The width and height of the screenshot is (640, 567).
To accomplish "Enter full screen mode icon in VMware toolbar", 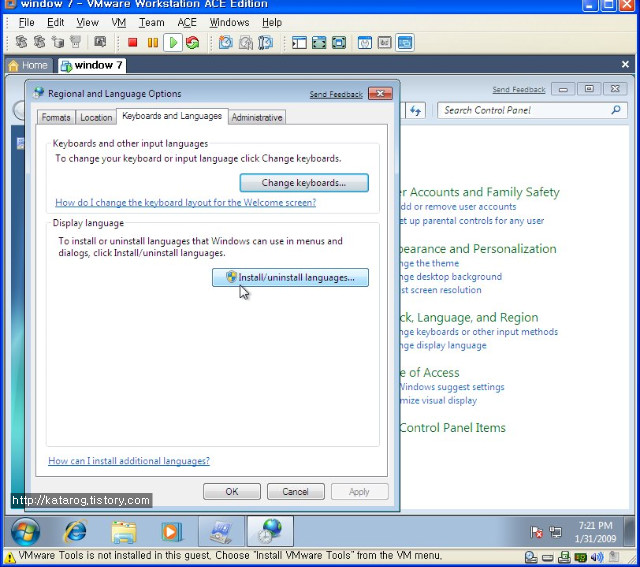I will coord(319,42).
